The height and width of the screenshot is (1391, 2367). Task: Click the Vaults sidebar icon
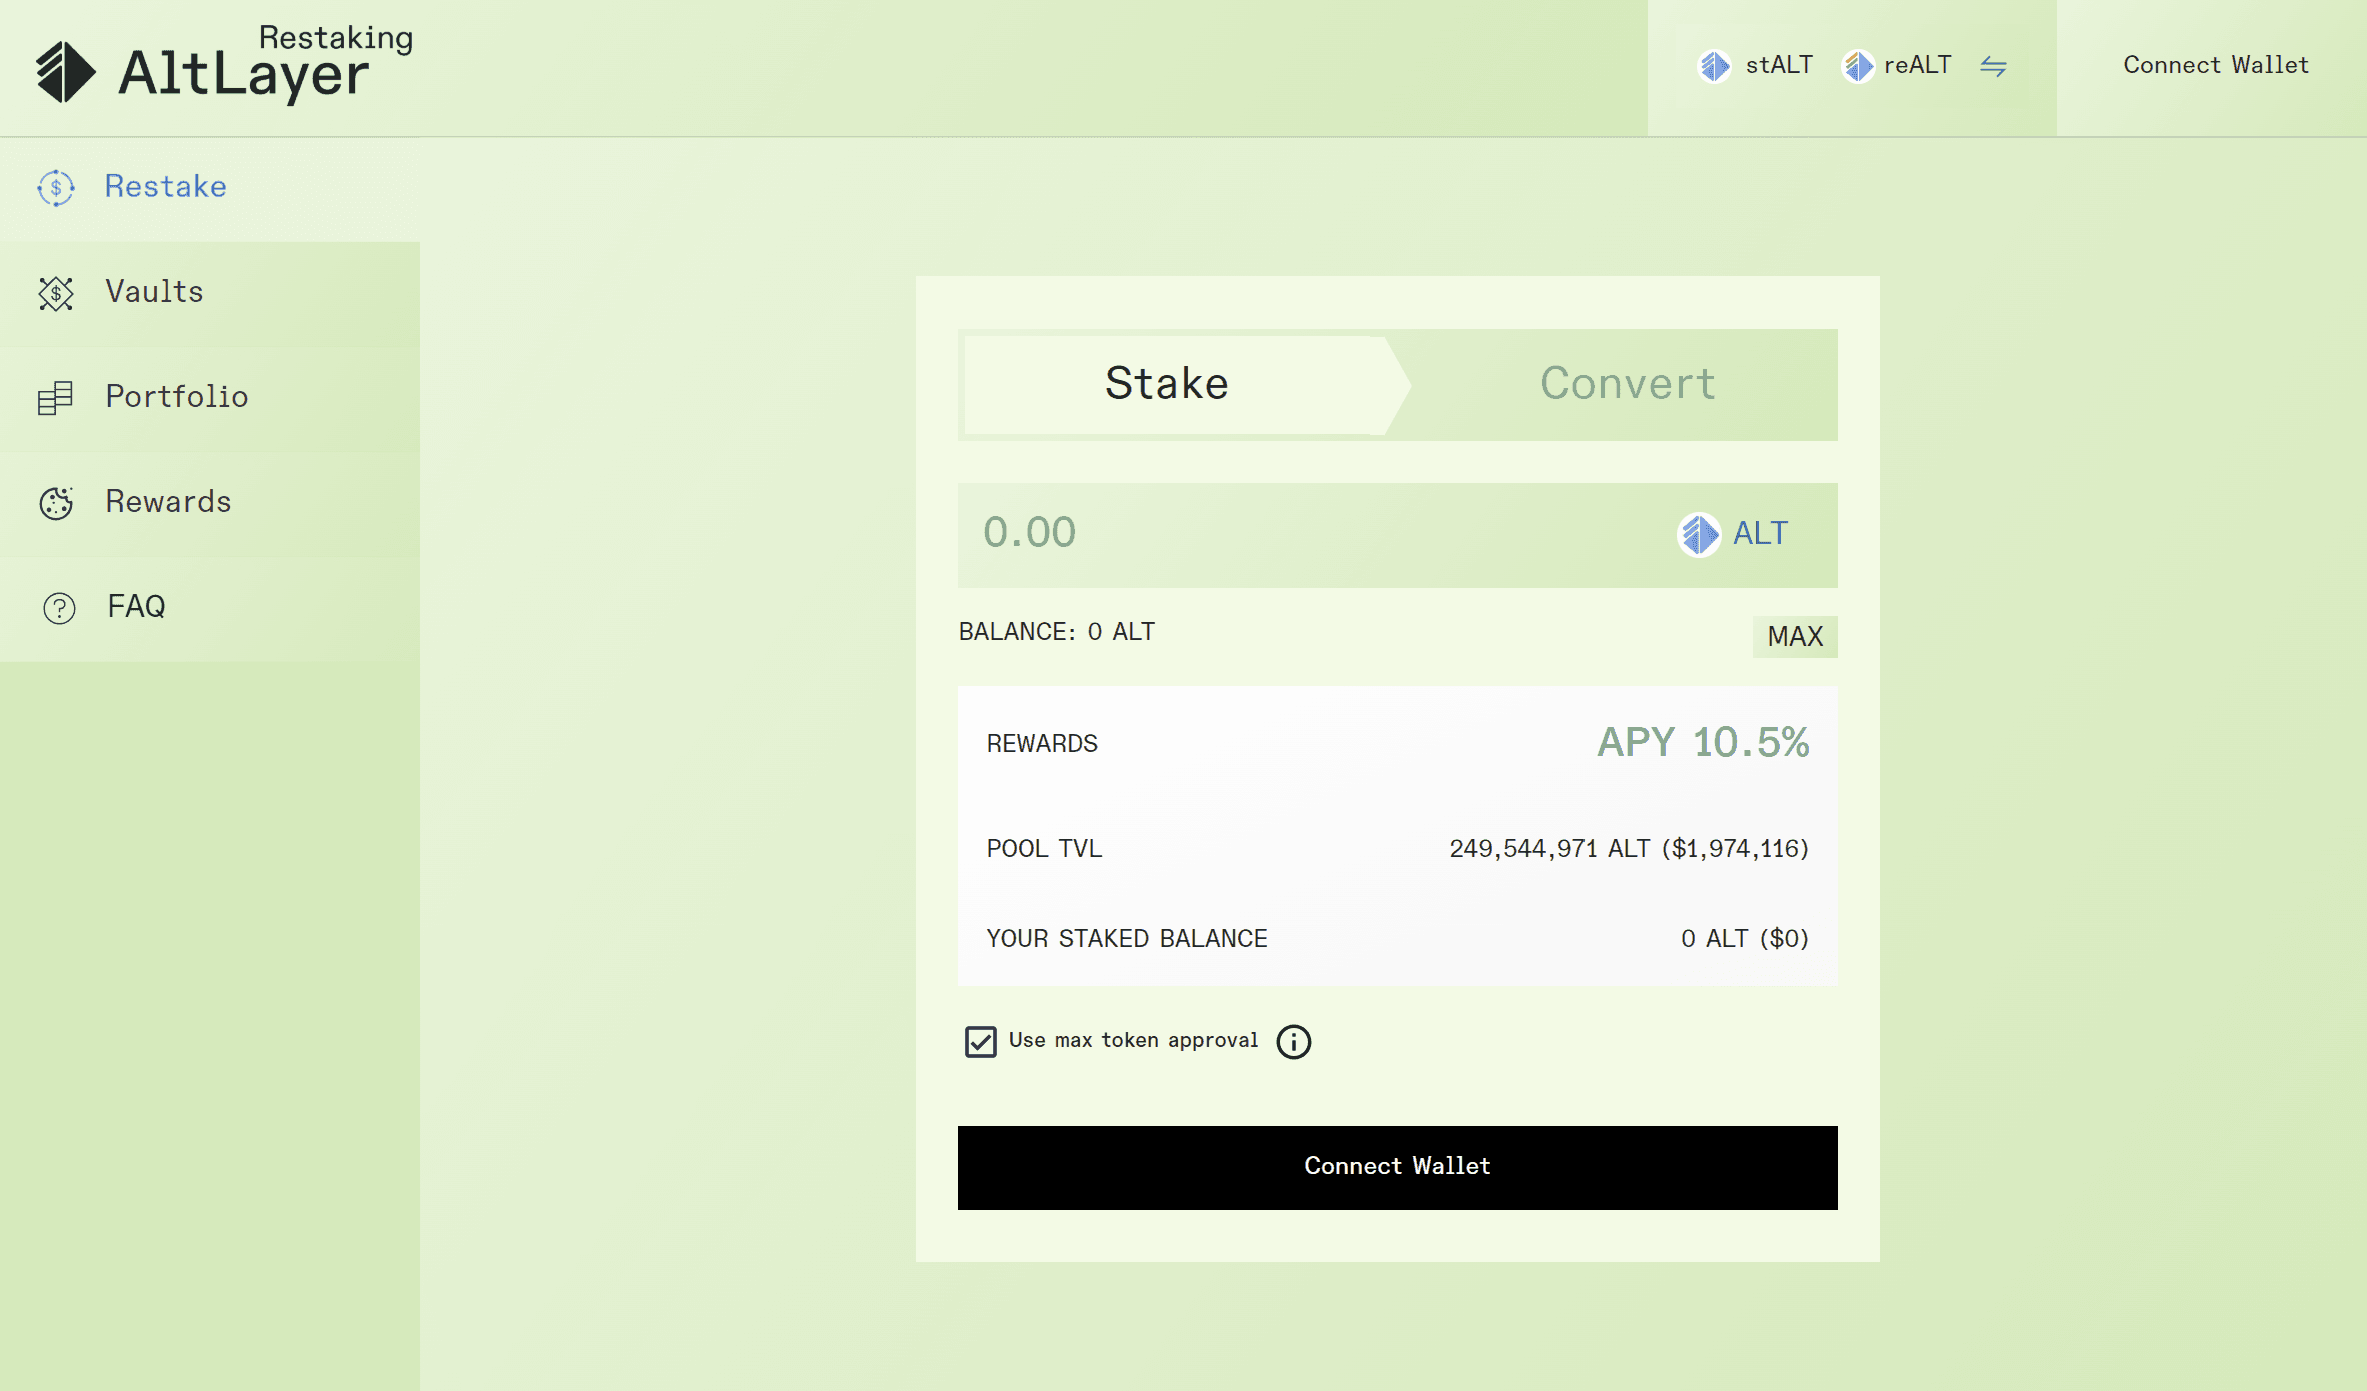[56, 293]
